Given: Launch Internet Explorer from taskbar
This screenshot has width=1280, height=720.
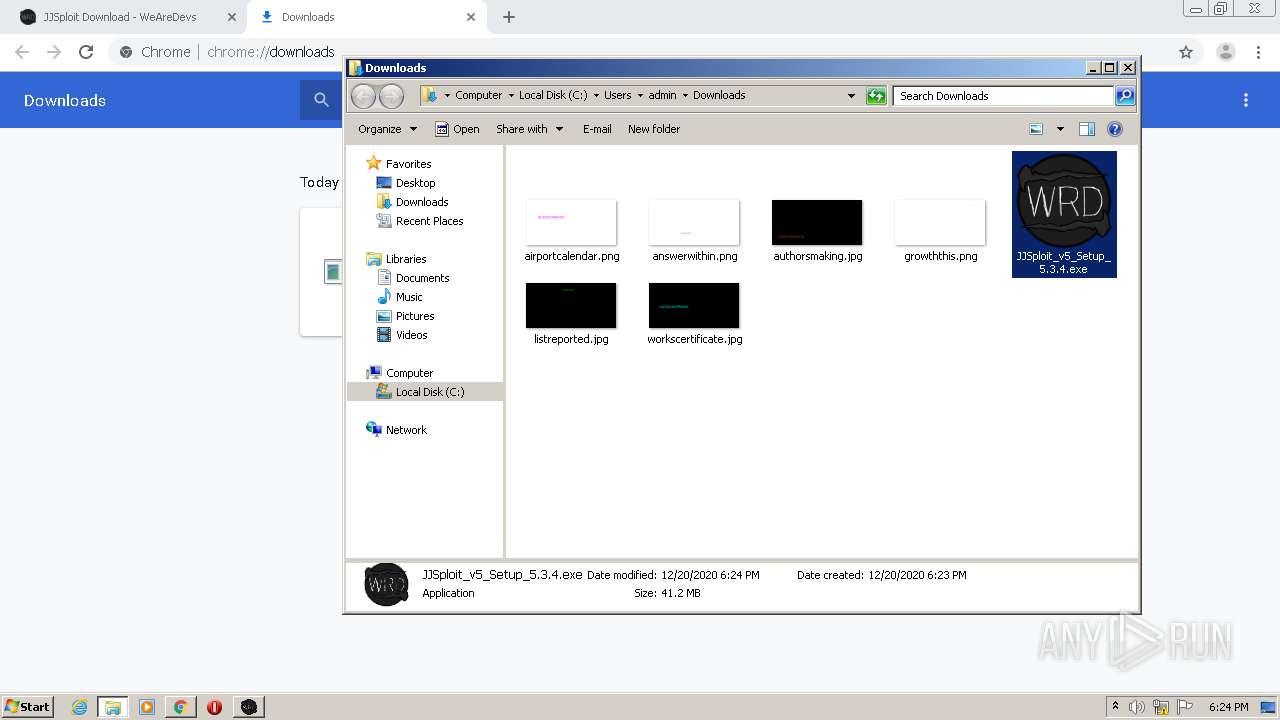Looking at the screenshot, I should (x=80, y=707).
